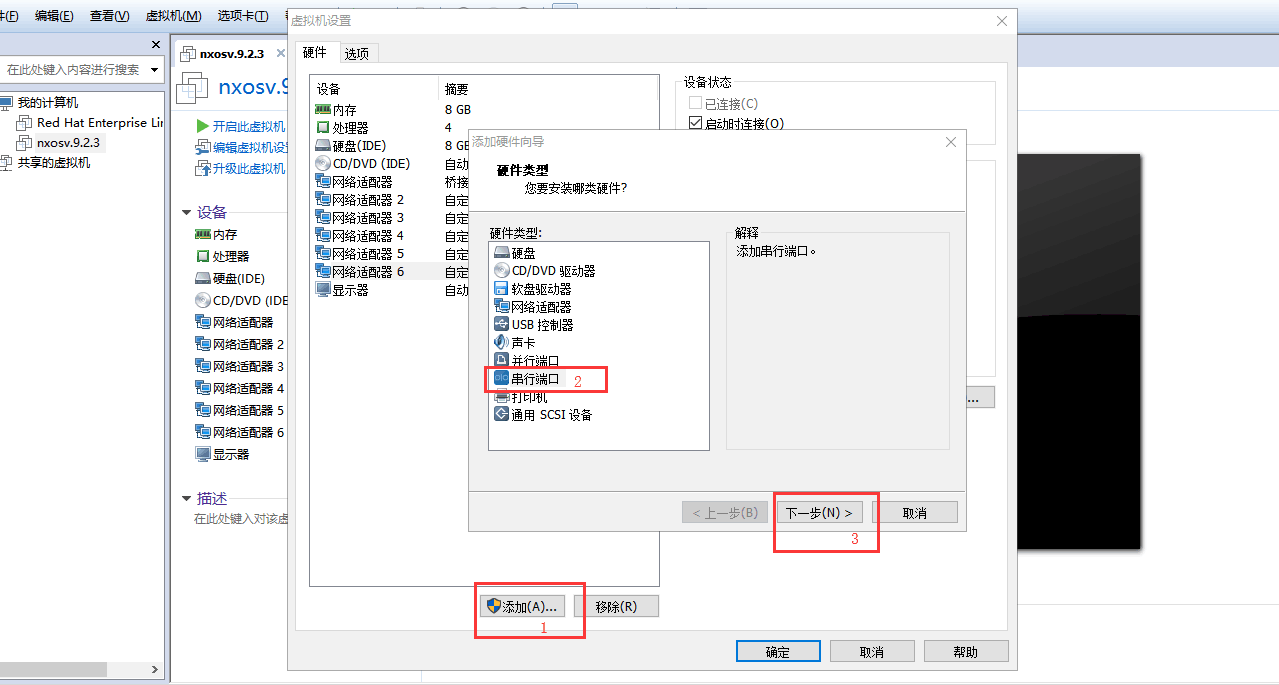Select the 内存 memory module icon in sidebar
Image resolution: width=1279 pixels, height=685 pixels.
coord(202,234)
